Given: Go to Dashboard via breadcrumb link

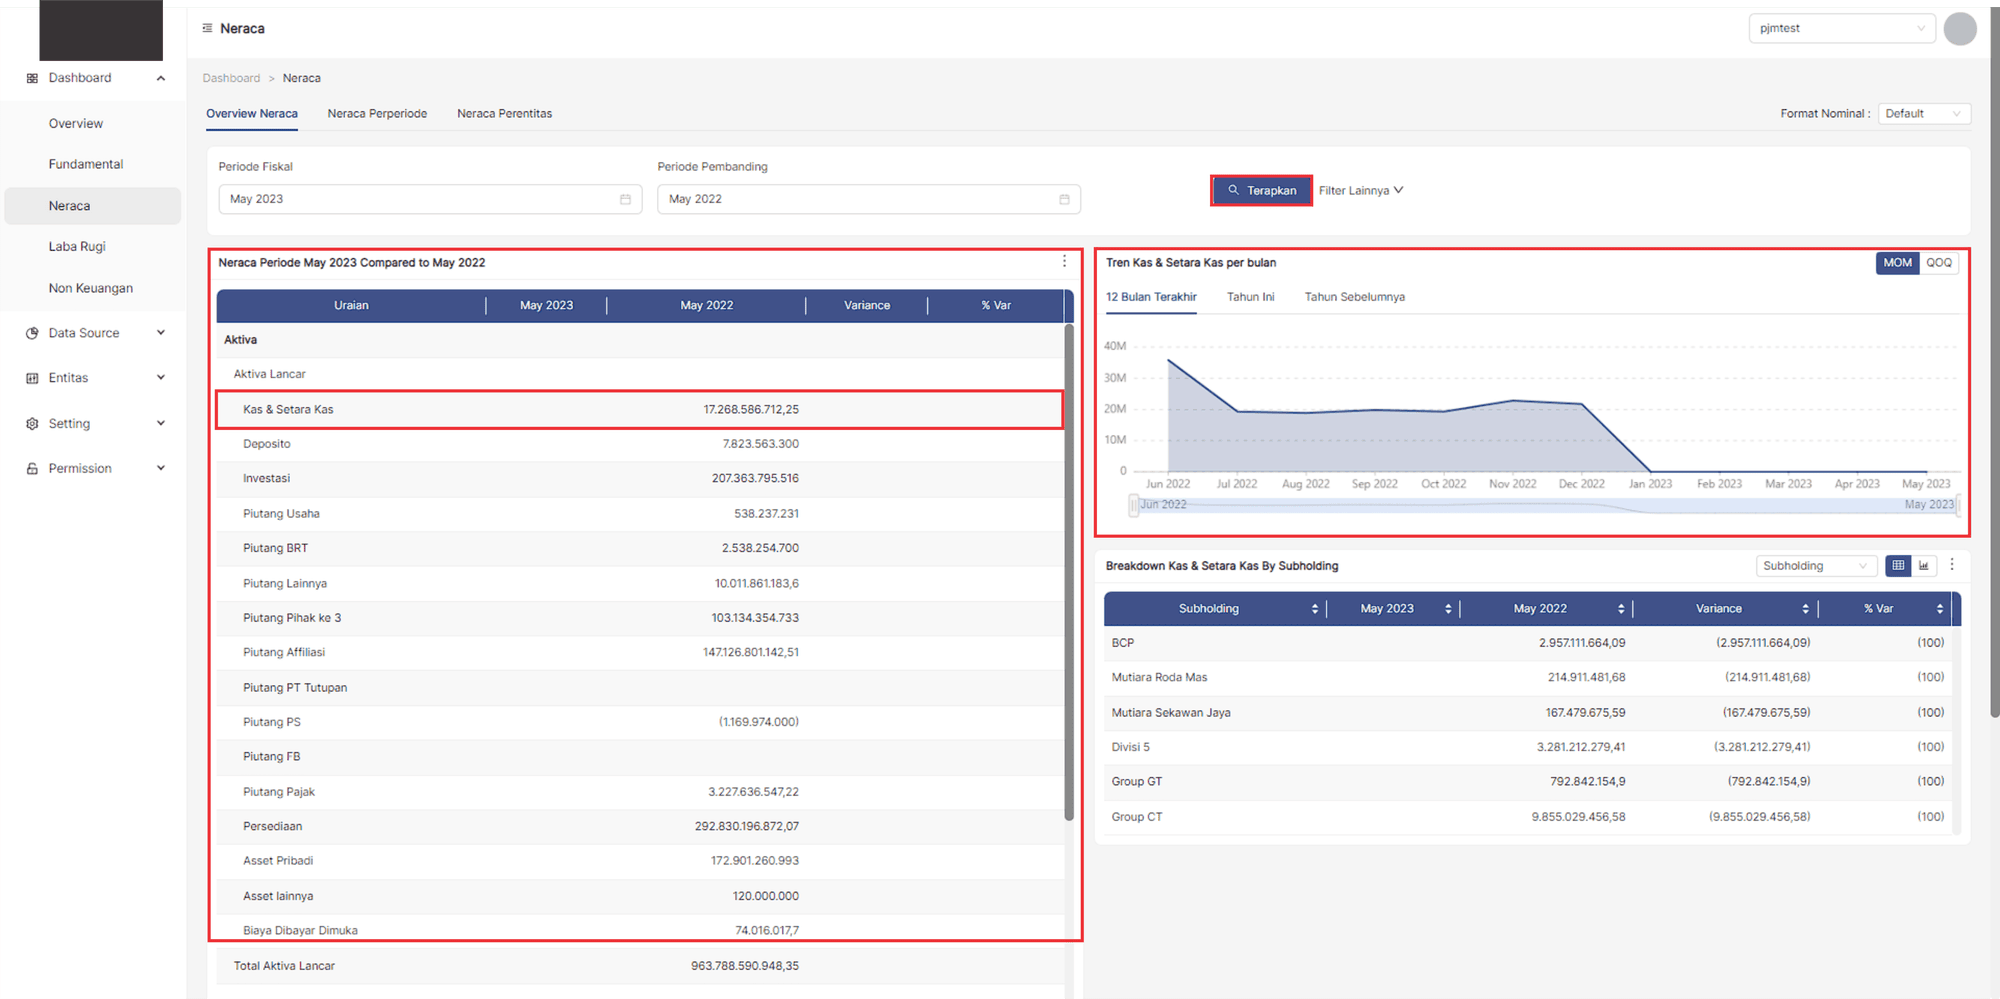Looking at the screenshot, I should [231, 78].
